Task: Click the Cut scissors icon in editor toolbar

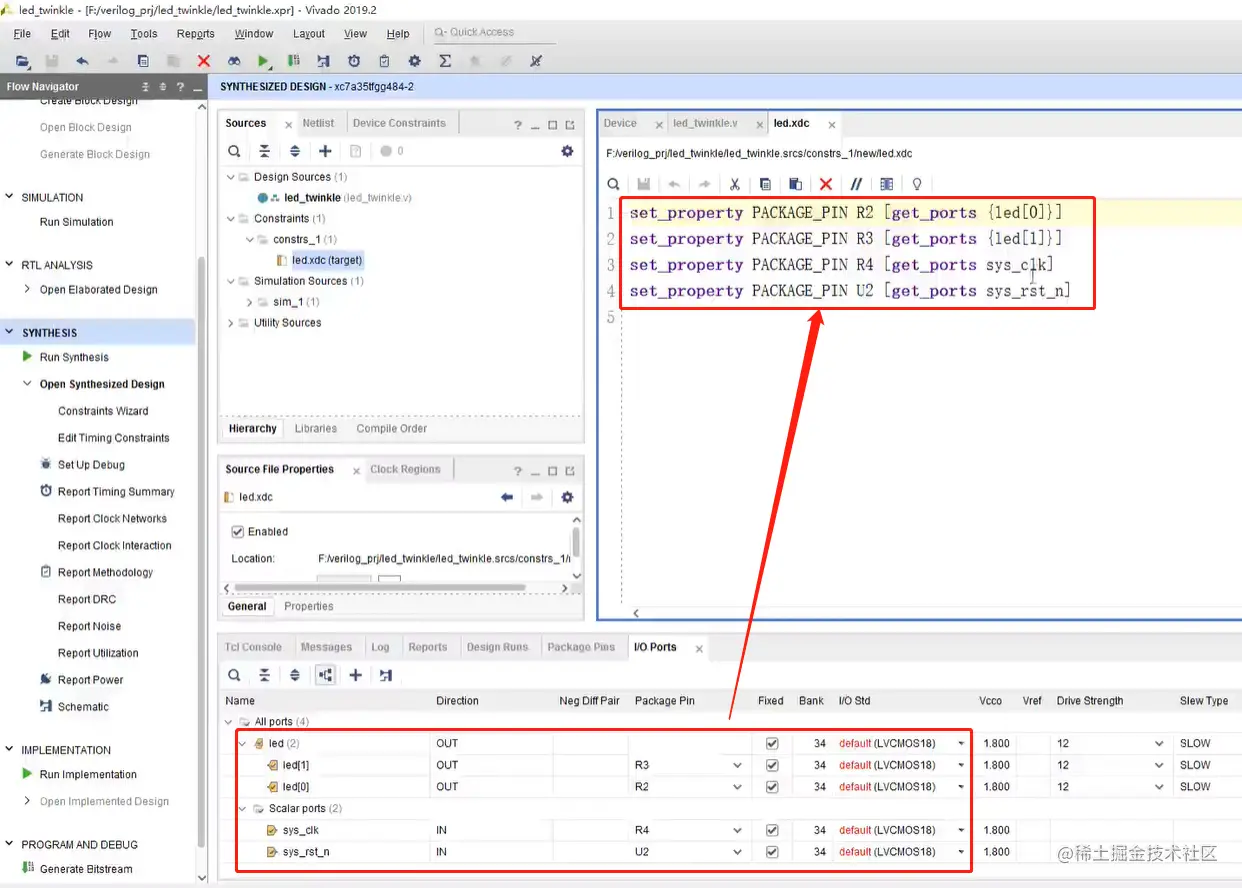Action: point(734,184)
